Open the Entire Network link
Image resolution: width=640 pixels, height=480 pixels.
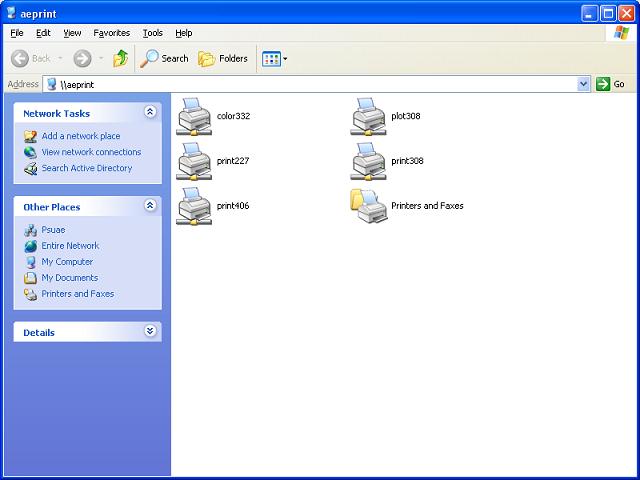[x=70, y=246]
